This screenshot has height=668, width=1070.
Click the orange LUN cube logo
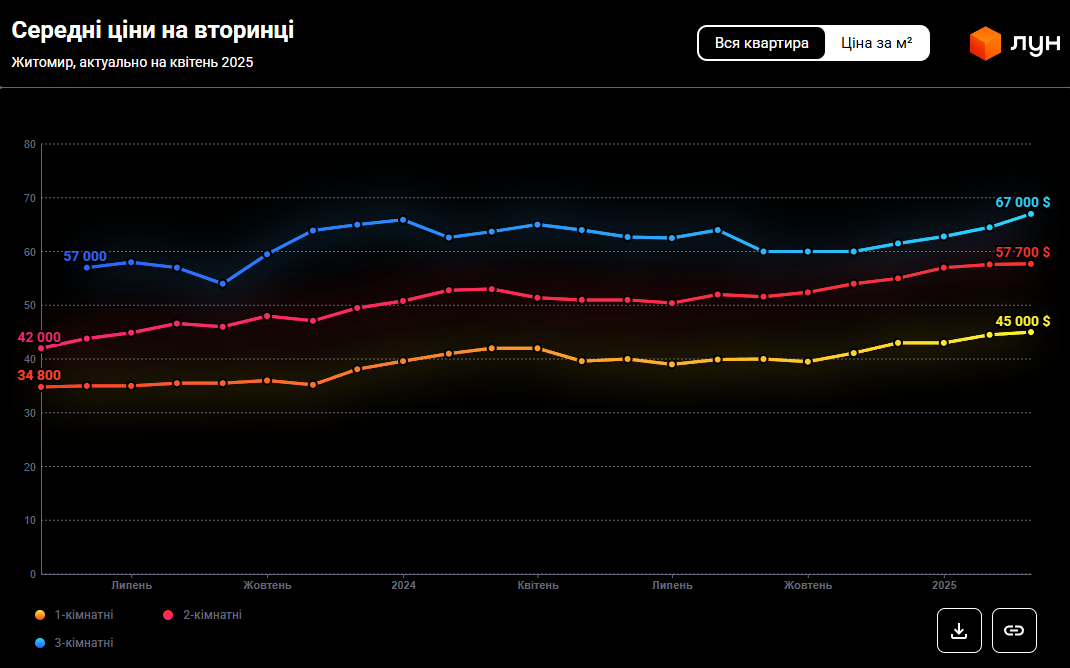(985, 43)
